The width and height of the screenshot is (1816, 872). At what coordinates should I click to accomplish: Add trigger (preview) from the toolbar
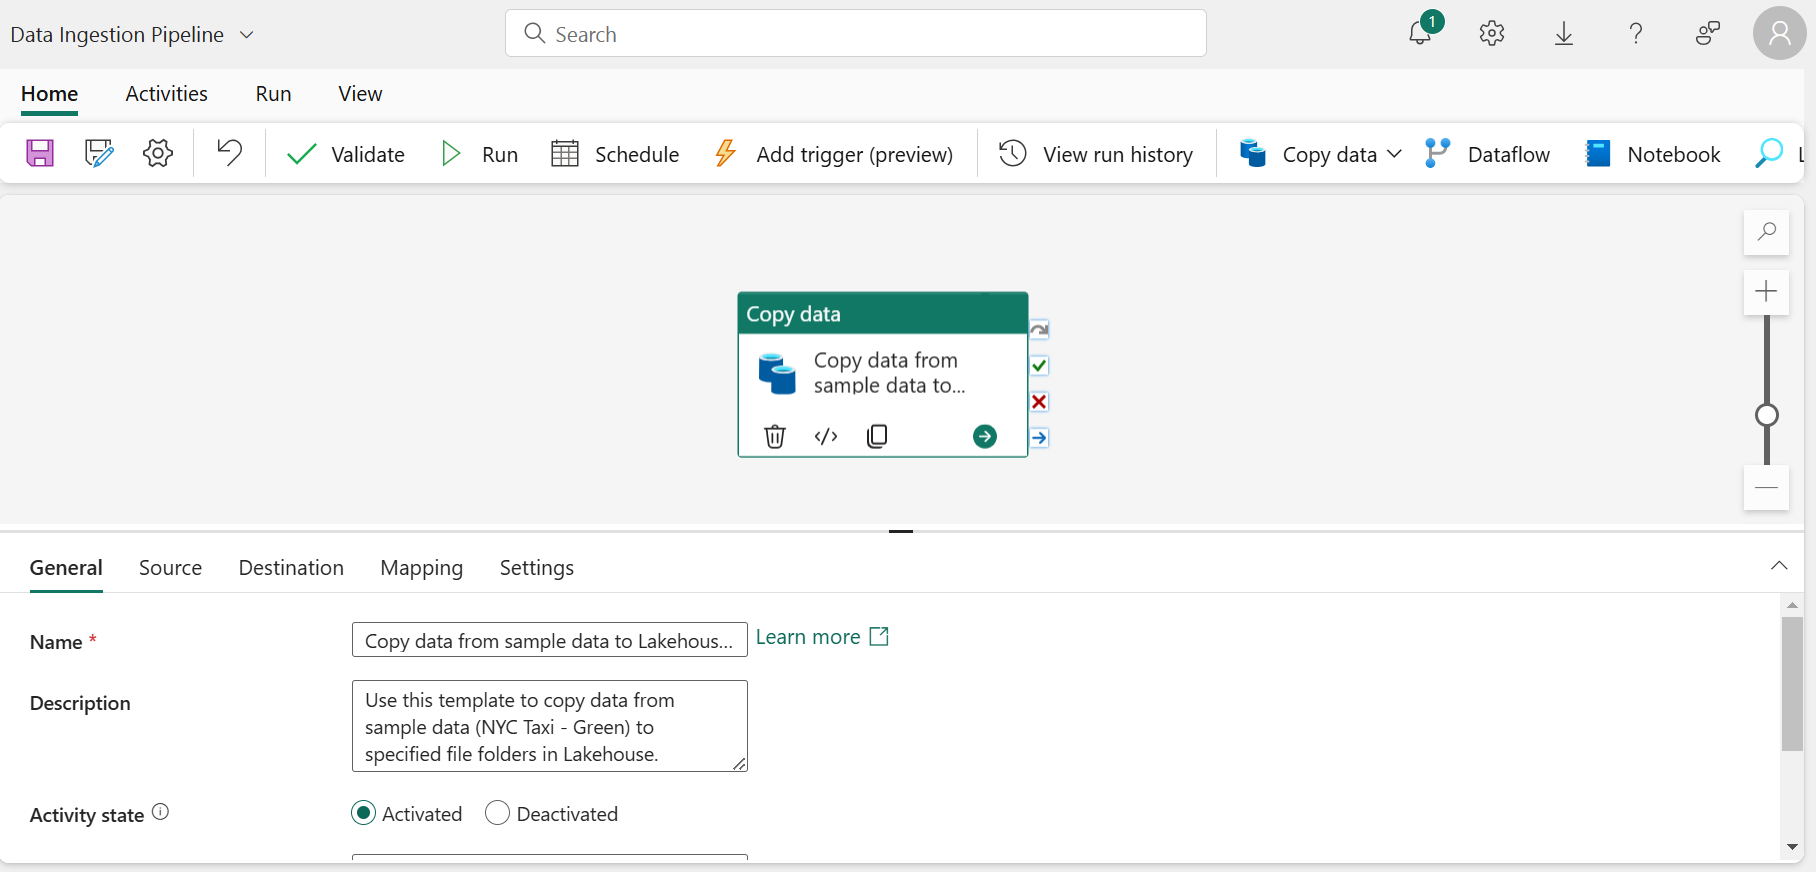(x=834, y=154)
